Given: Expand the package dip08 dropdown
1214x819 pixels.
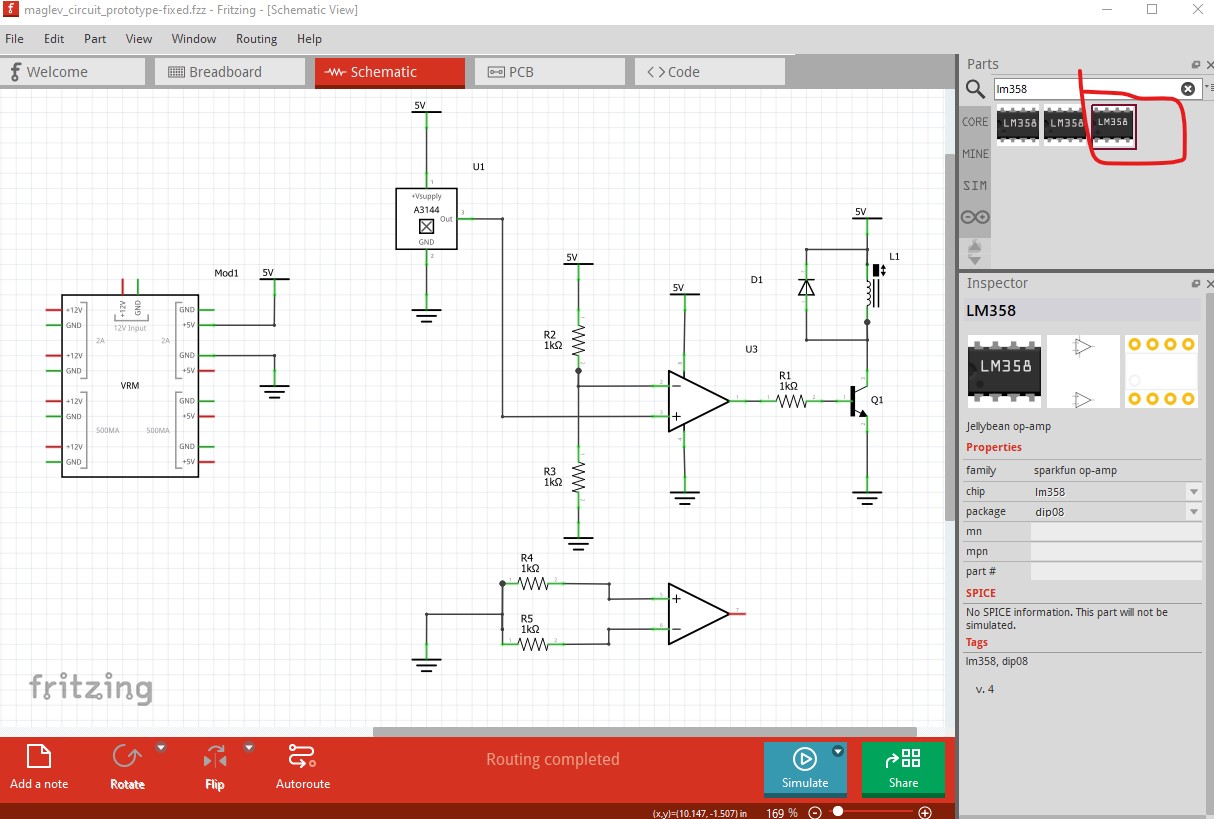Looking at the screenshot, I should pos(1193,512).
